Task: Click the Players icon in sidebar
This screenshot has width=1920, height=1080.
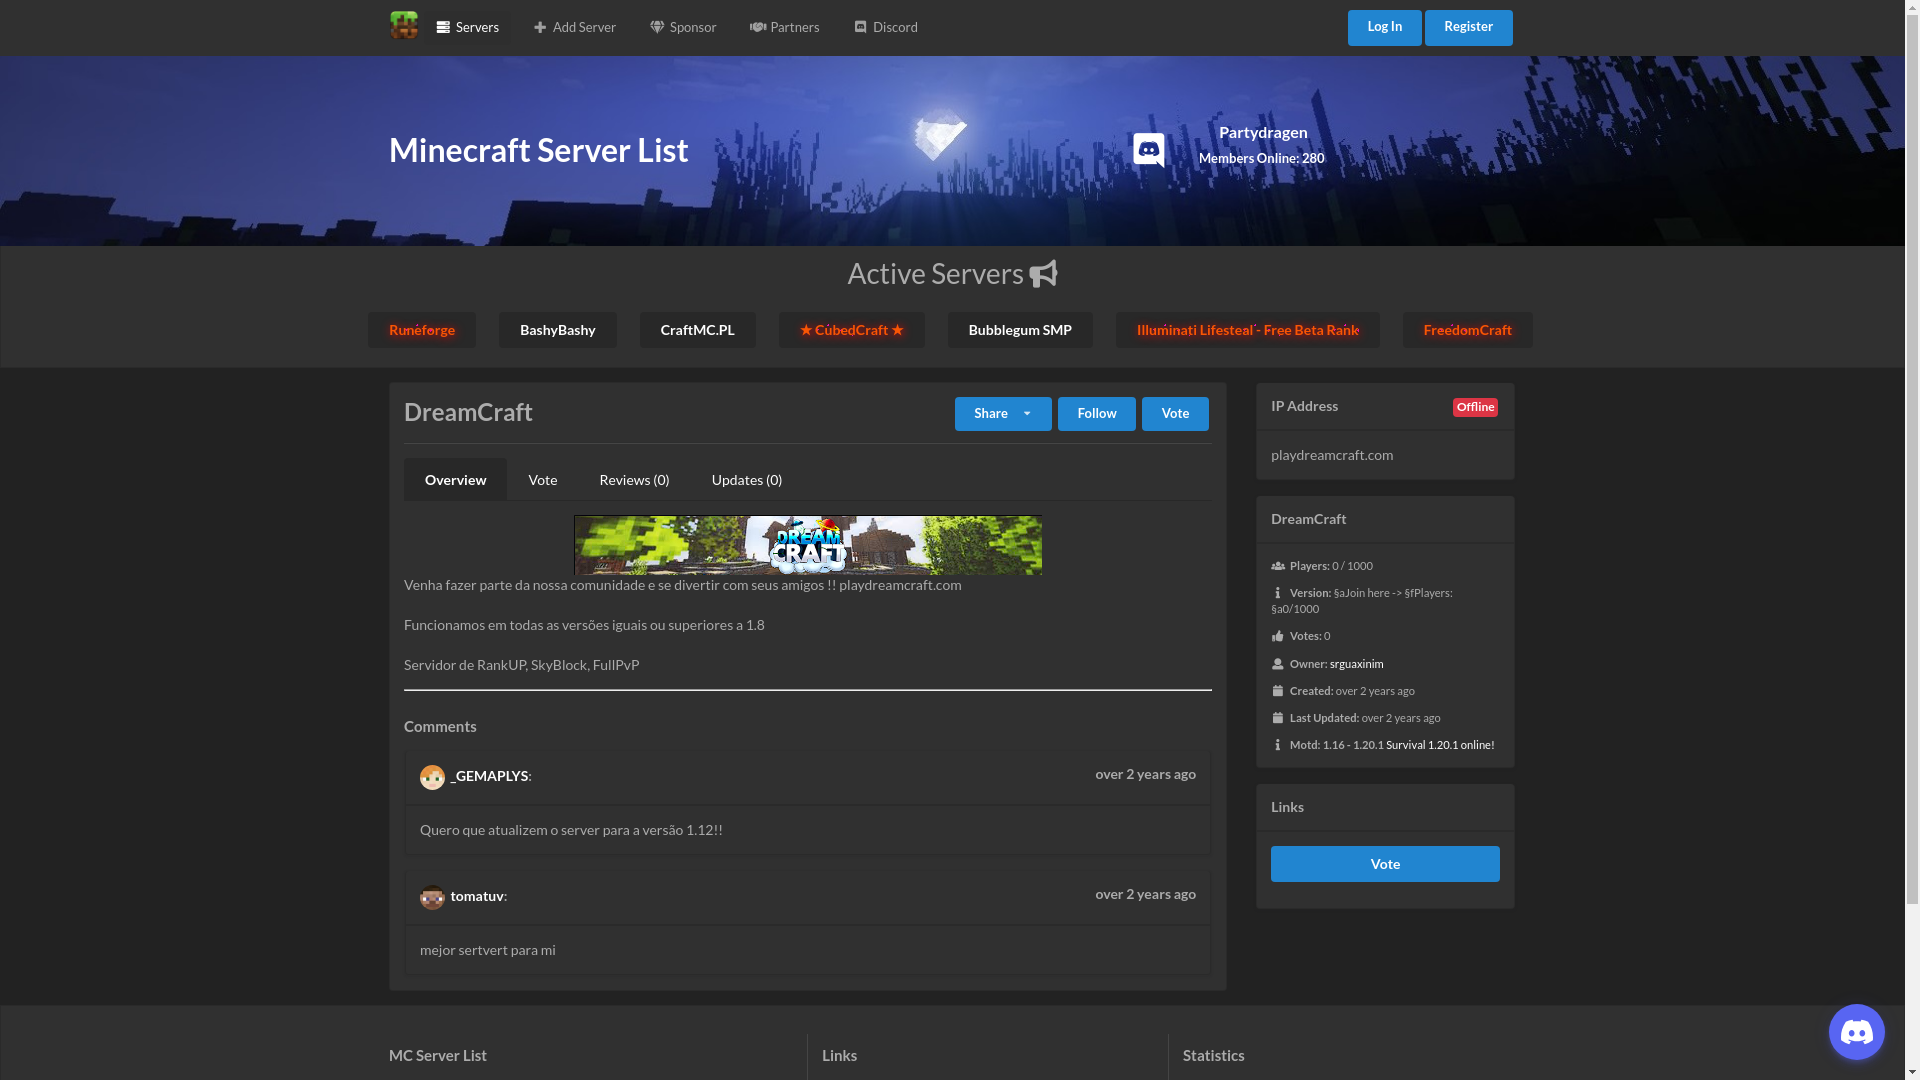Action: (1278, 566)
